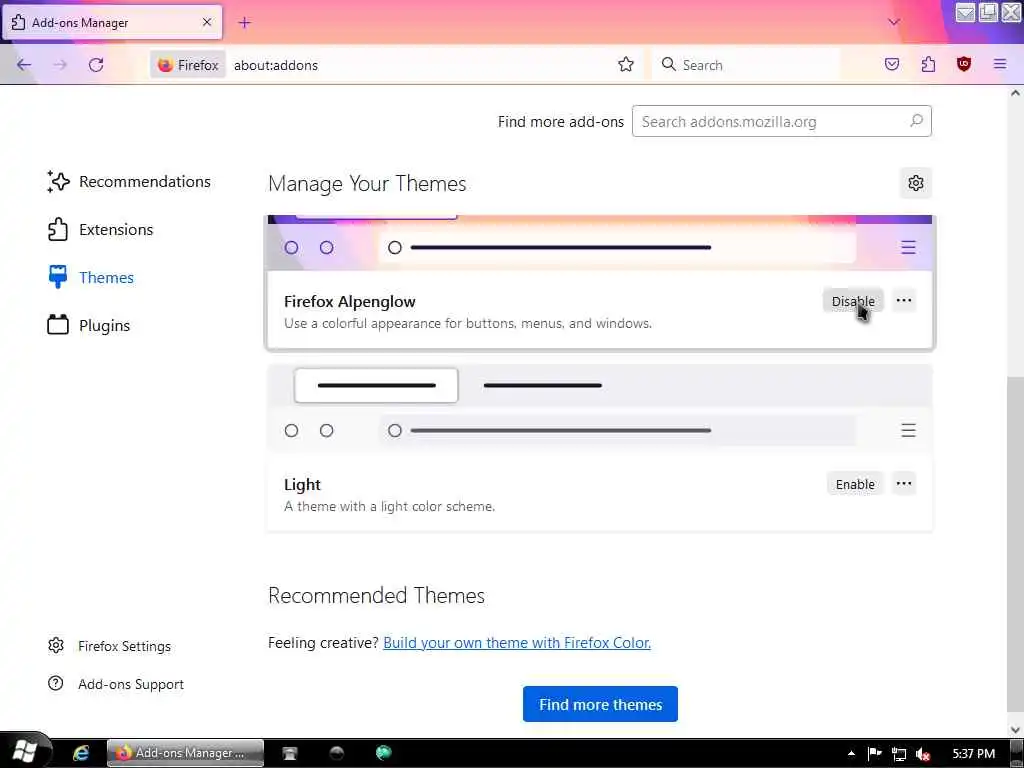Select the Add-ons Manager tab

pos(112,22)
